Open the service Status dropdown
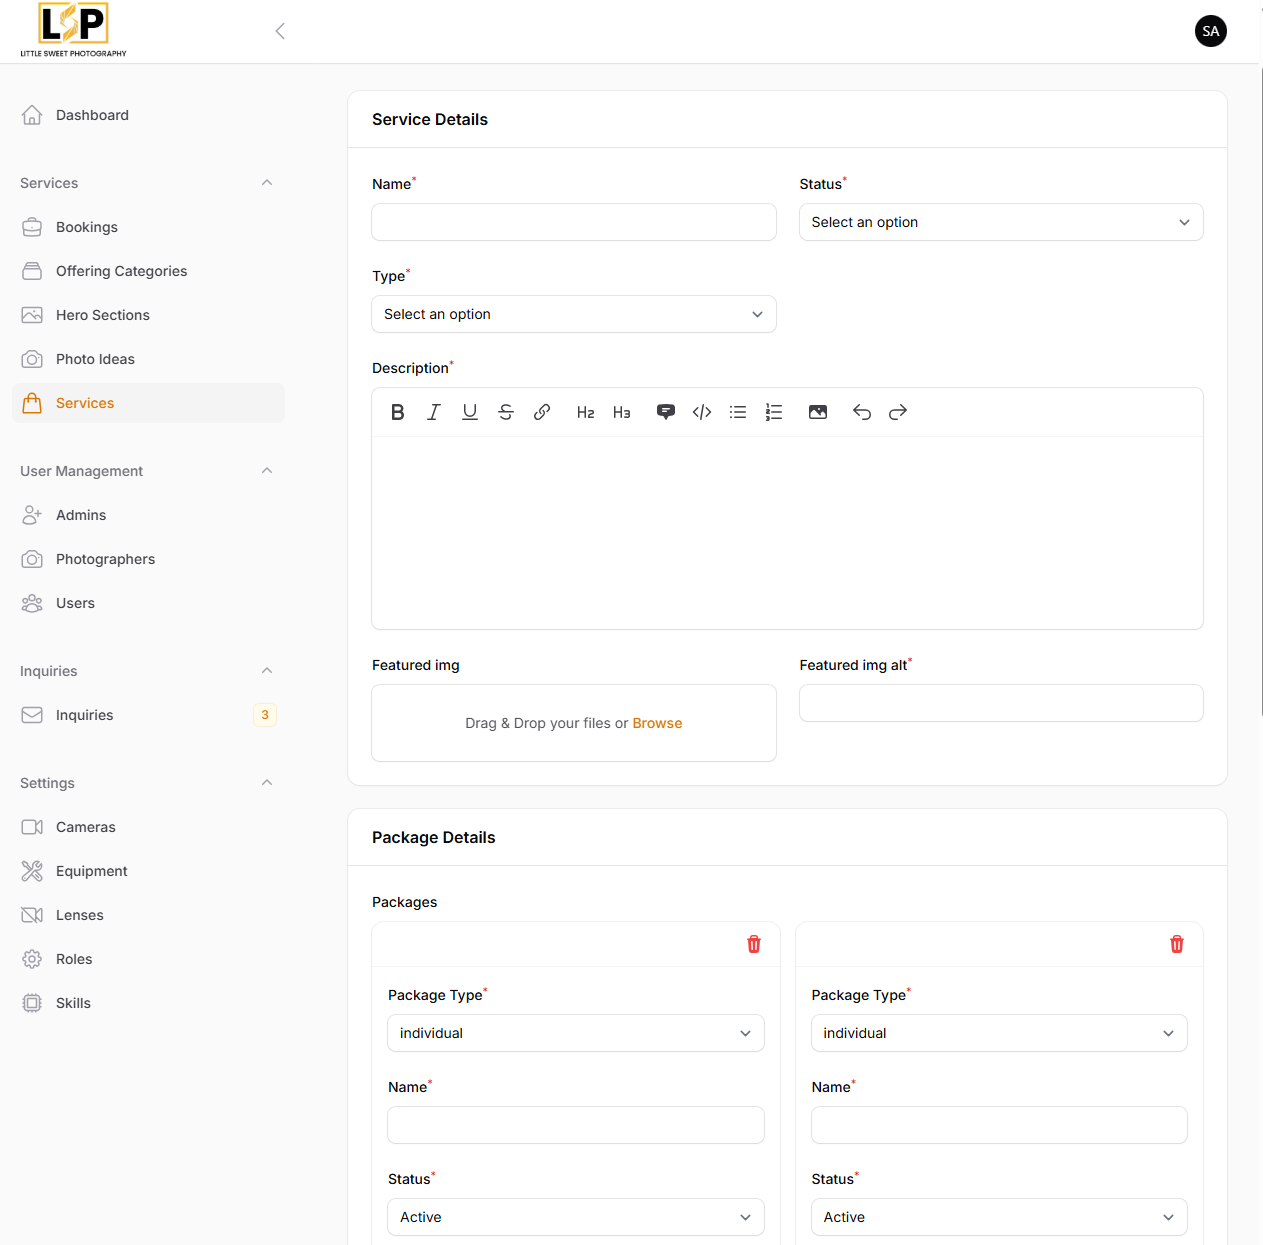Viewport: 1263px width, 1245px height. tap(1000, 222)
